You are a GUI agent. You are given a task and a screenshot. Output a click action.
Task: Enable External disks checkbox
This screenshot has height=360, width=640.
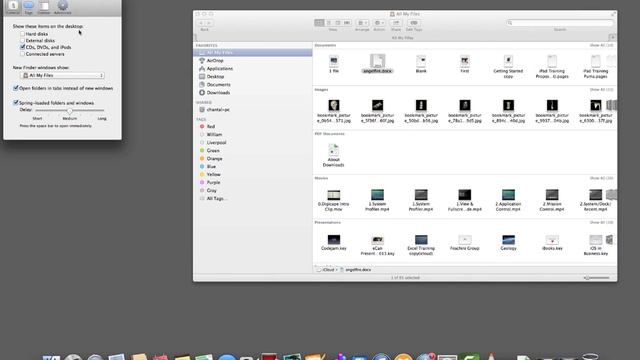[22, 41]
